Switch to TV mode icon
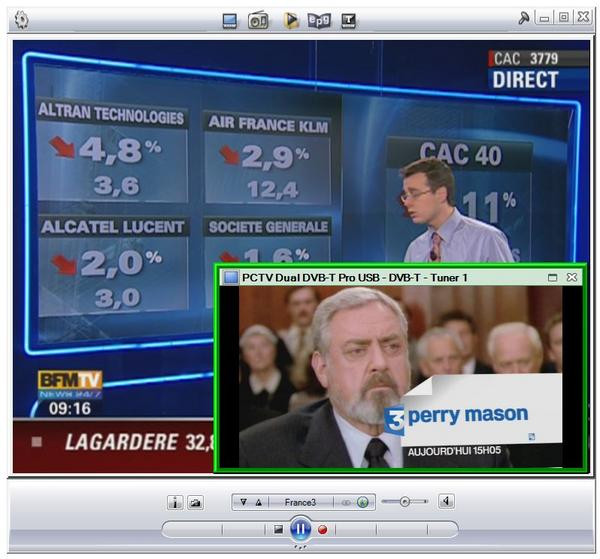600x559 pixels. (230, 21)
